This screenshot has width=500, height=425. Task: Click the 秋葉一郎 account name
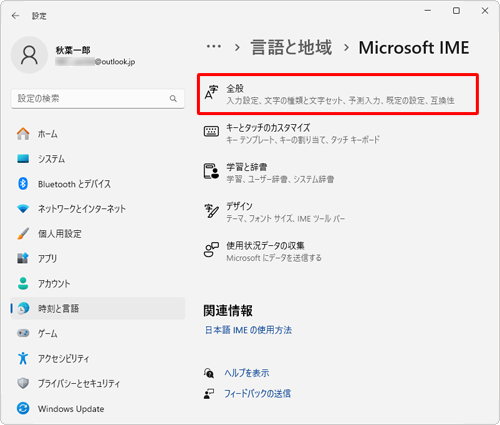click(x=73, y=50)
